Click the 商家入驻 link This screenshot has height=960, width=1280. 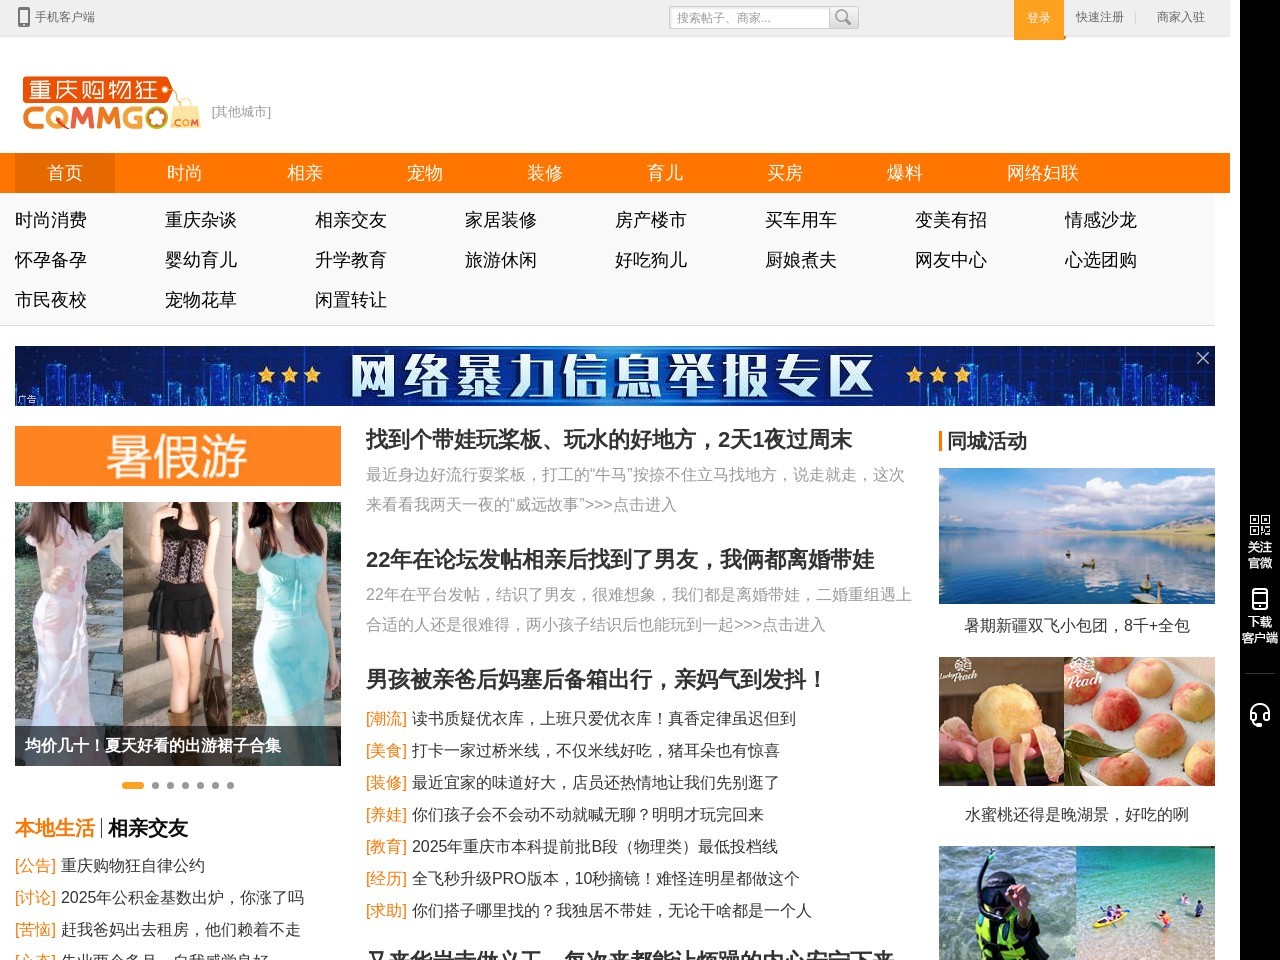tap(1180, 17)
